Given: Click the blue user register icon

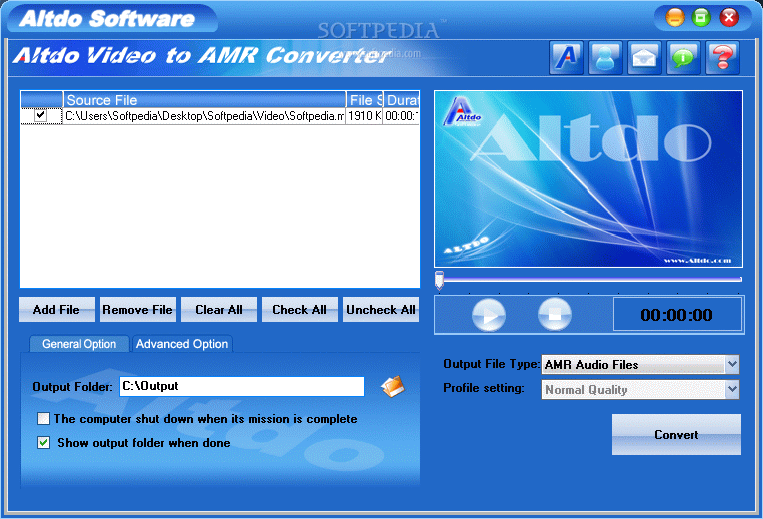Looking at the screenshot, I should point(605,58).
